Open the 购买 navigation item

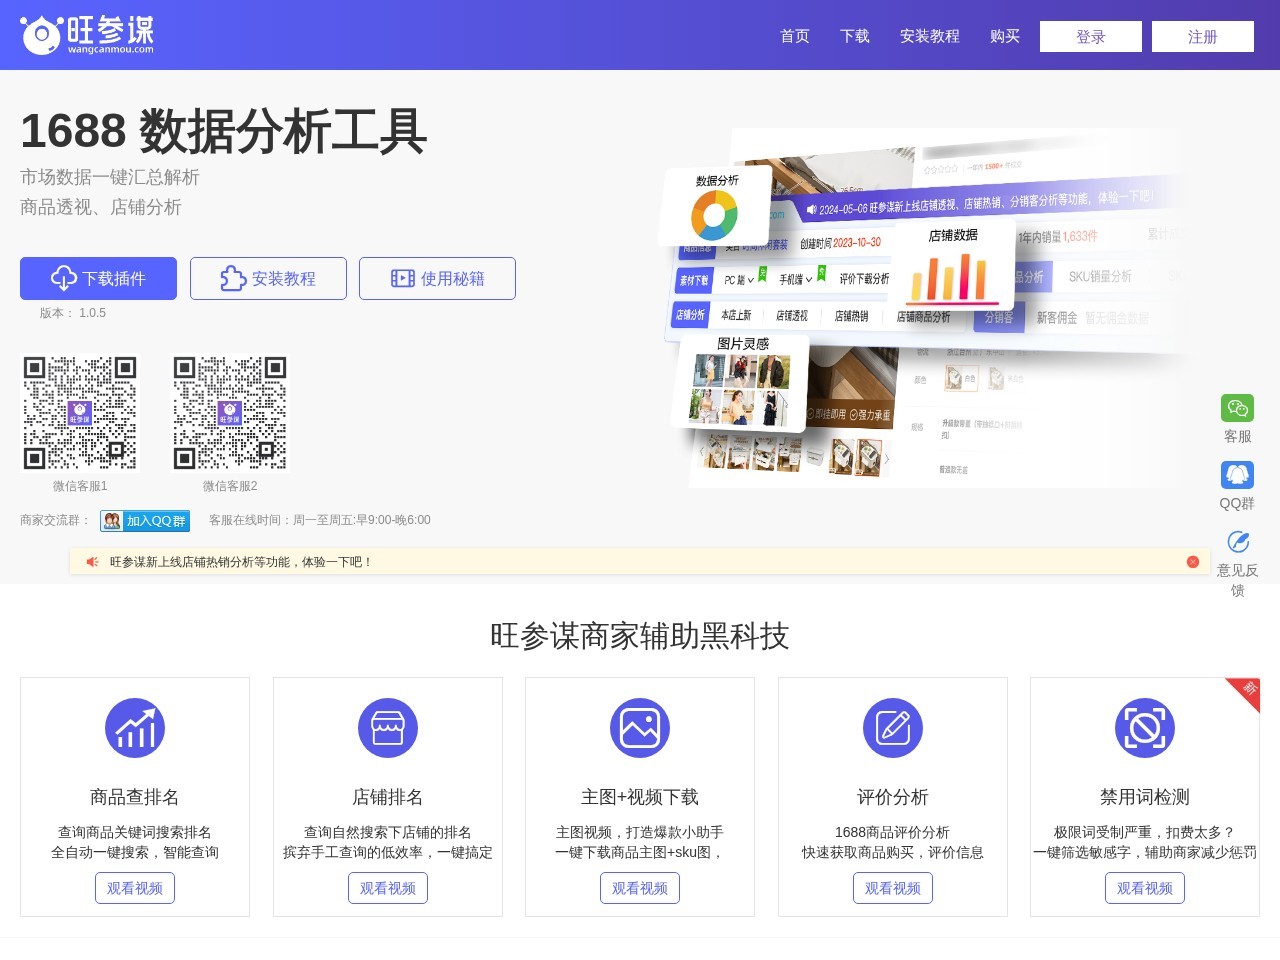tap(1005, 36)
